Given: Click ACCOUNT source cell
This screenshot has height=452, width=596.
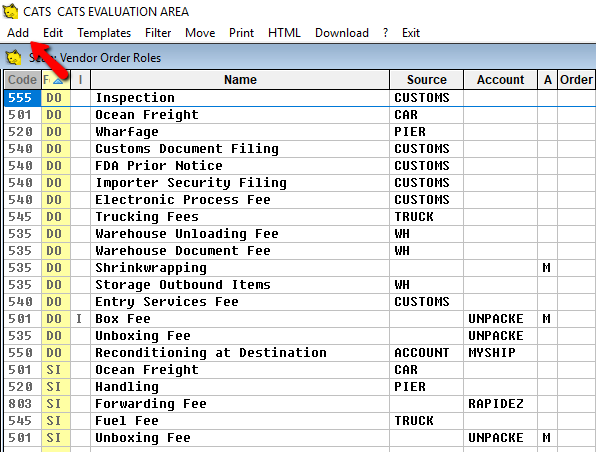Looking at the screenshot, I should coord(426,353).
